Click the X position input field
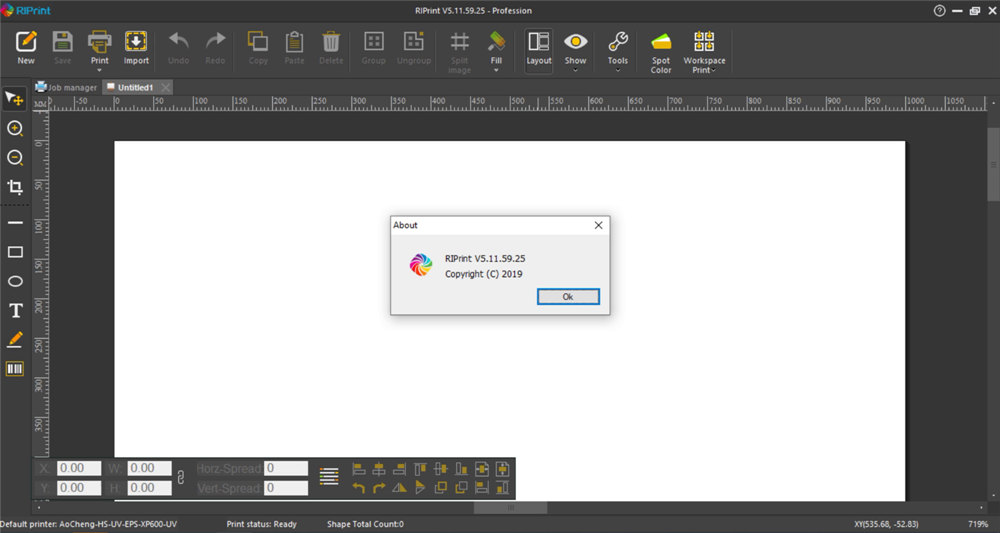The image size is (1000, 533). [x=79, y=469]
